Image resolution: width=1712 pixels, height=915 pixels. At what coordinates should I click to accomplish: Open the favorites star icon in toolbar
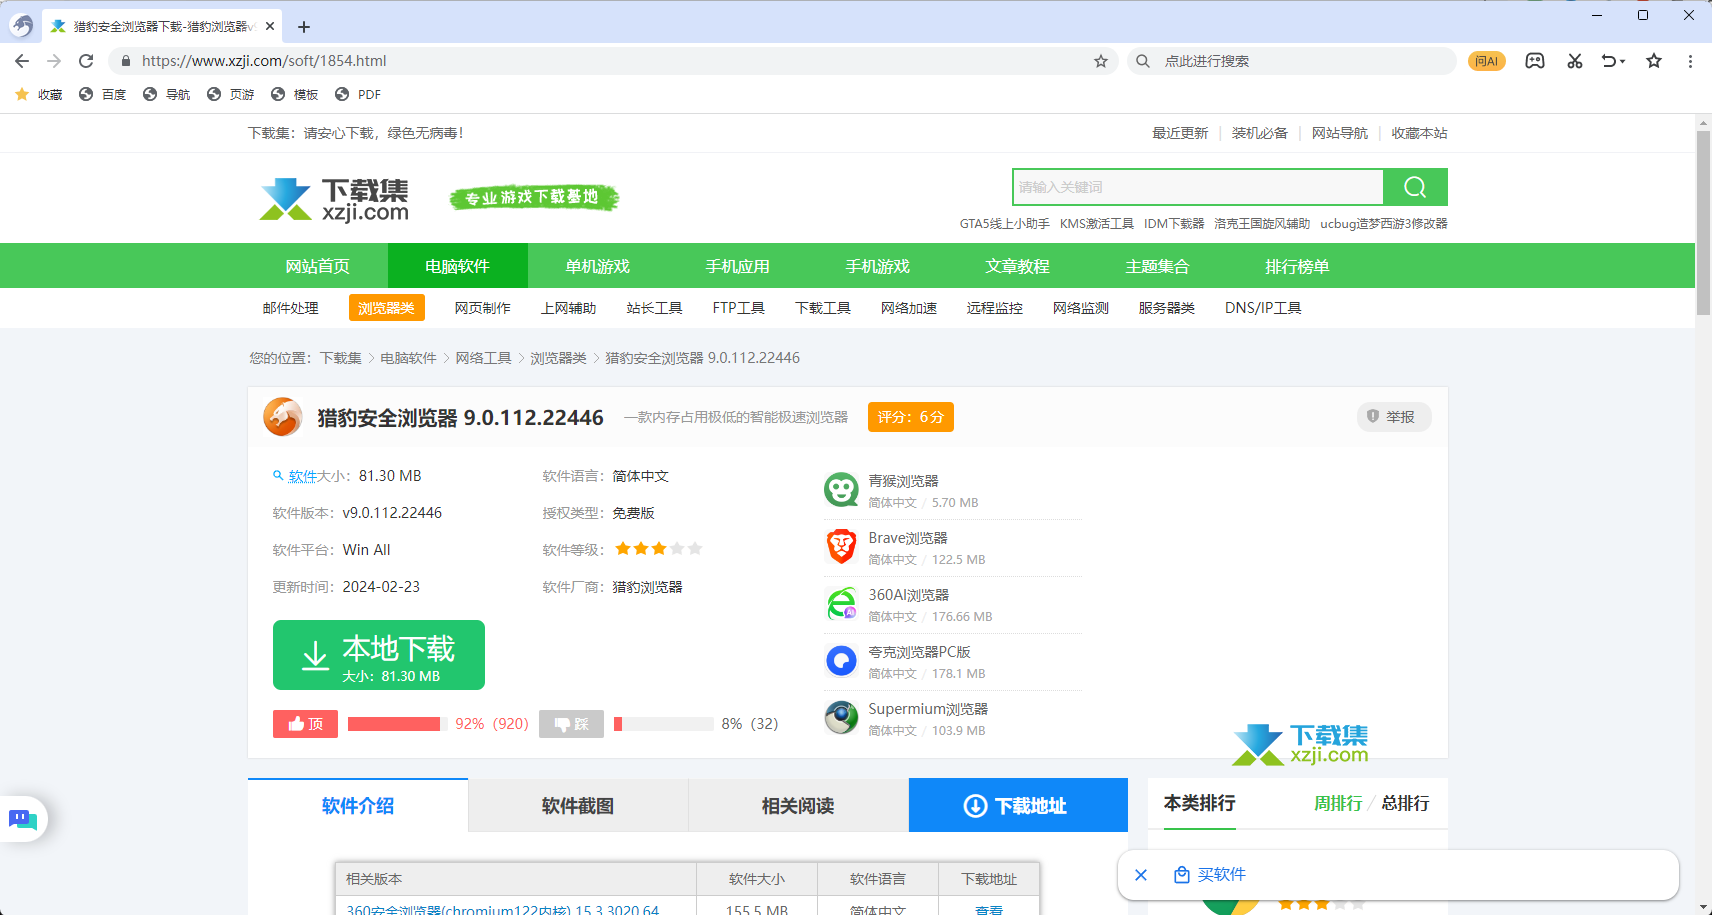[1654, 61]
